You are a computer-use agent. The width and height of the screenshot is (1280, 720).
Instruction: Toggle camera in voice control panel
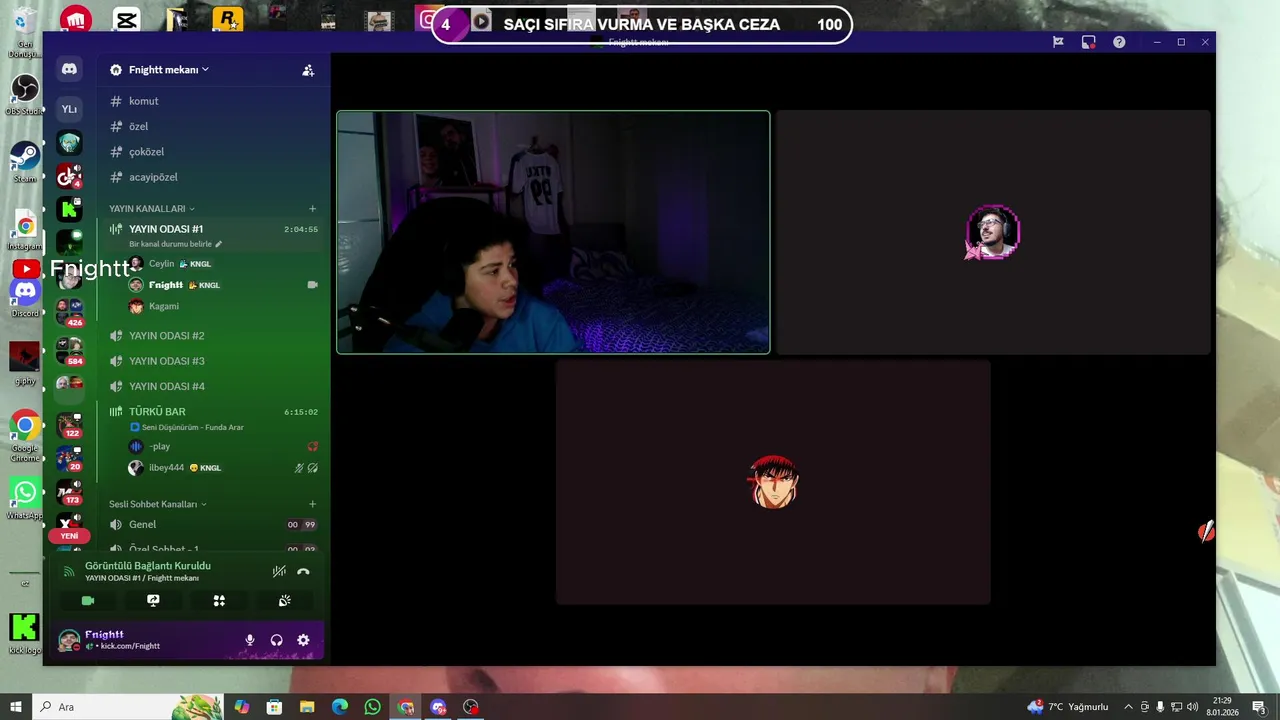88,600
